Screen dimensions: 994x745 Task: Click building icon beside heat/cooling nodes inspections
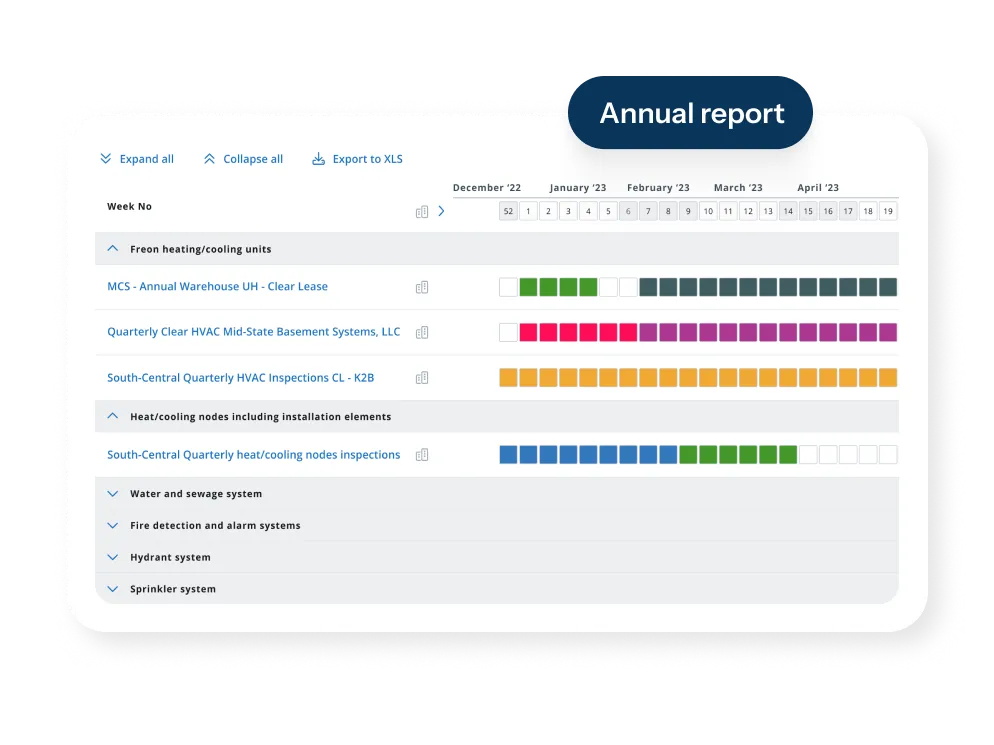click(x=422, y=455)
